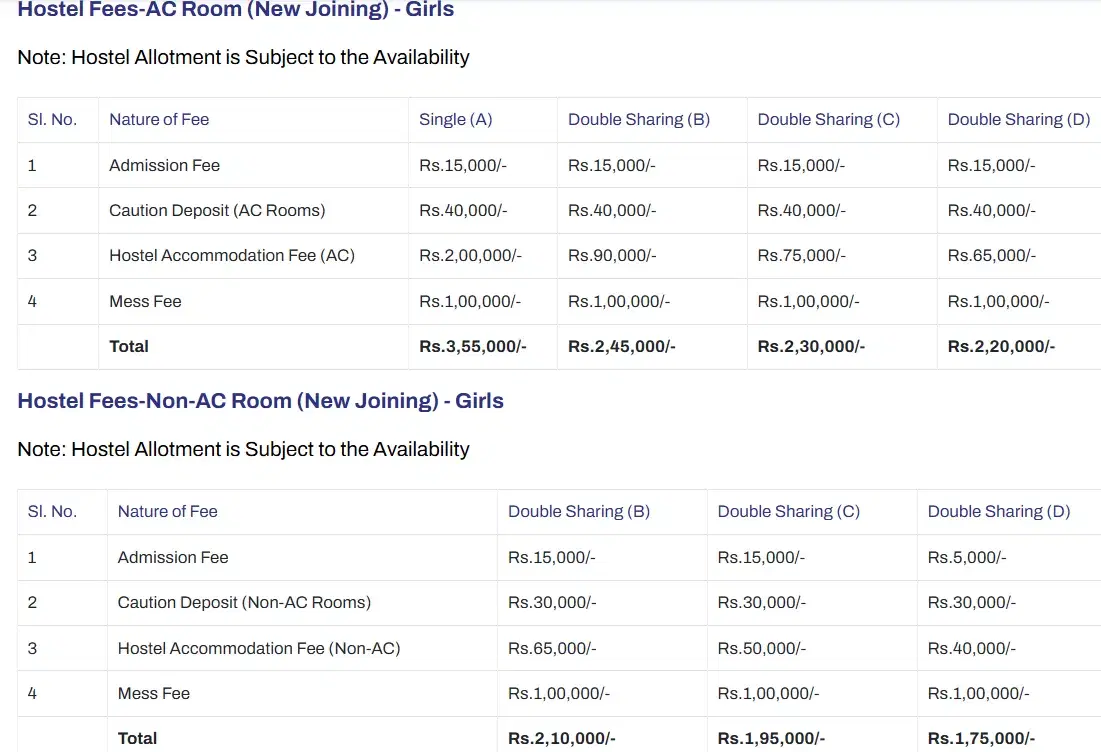Select the Rs.1,75,000/- total amount
This screenshot has width=1101, height=752.
tap(981, 738)
